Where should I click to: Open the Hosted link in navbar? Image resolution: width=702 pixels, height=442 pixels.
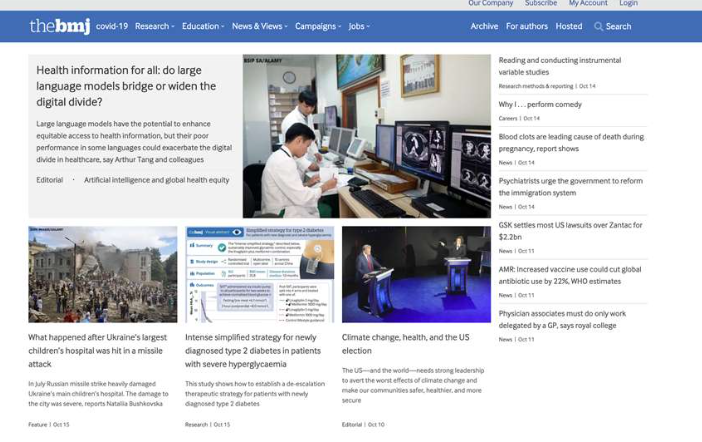tap(569, 26)
